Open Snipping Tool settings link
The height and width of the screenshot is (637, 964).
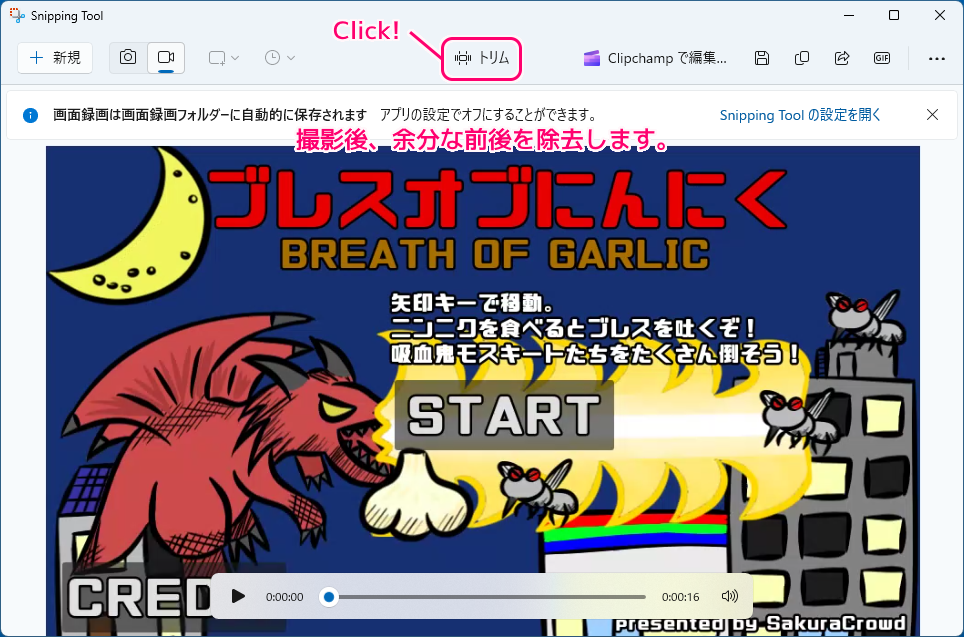coord(798,114)
